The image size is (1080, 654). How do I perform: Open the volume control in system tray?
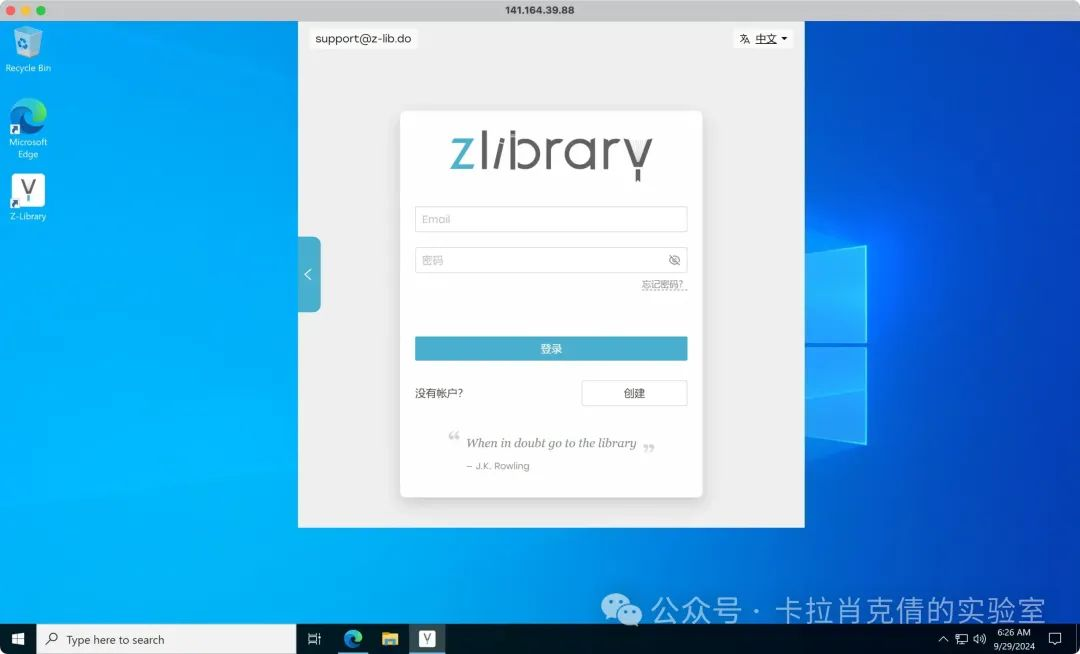(x=979, y=639)
